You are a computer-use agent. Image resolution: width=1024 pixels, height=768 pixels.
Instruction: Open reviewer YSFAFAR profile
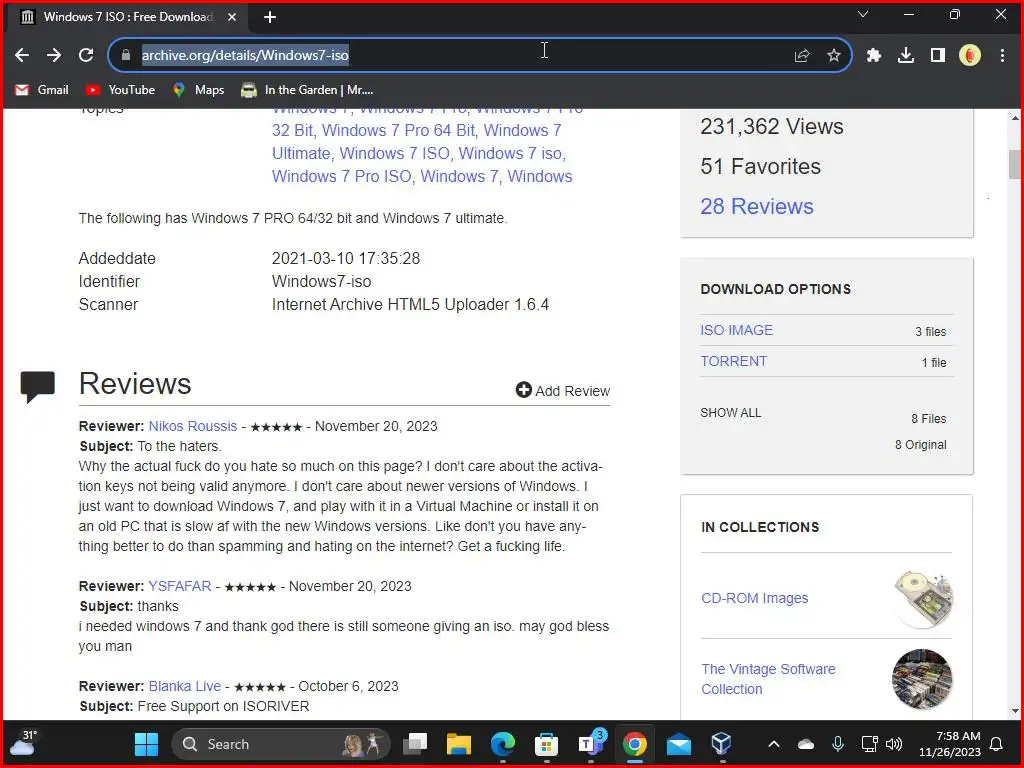pyautogui.click(x=180, y=586)
